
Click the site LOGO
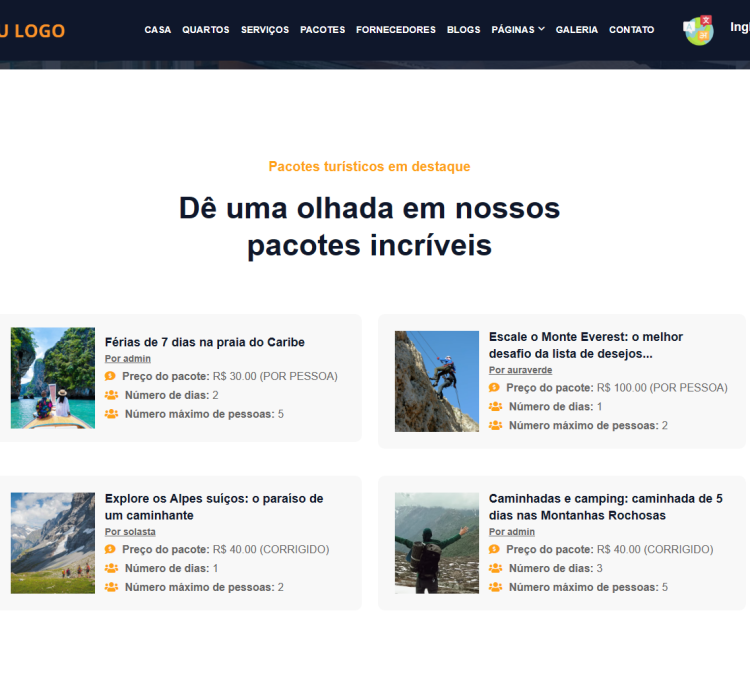pos(33,31)
